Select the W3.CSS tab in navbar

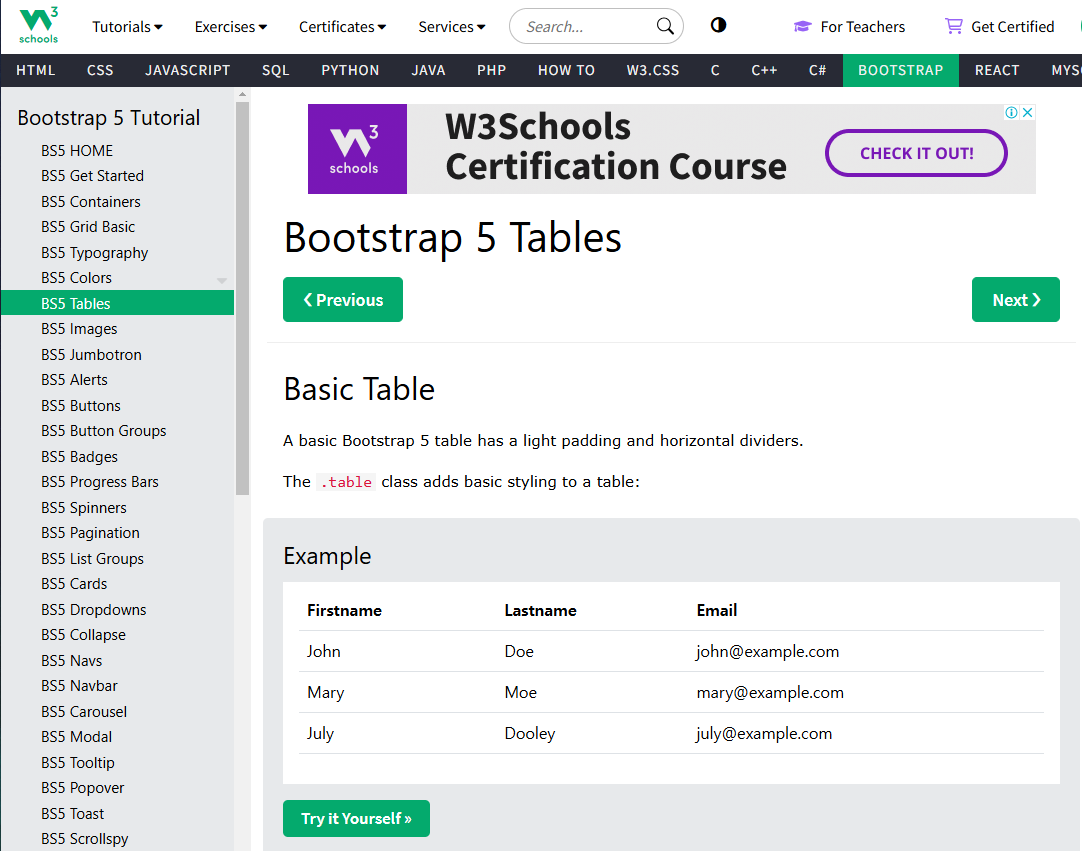point(652,70)
